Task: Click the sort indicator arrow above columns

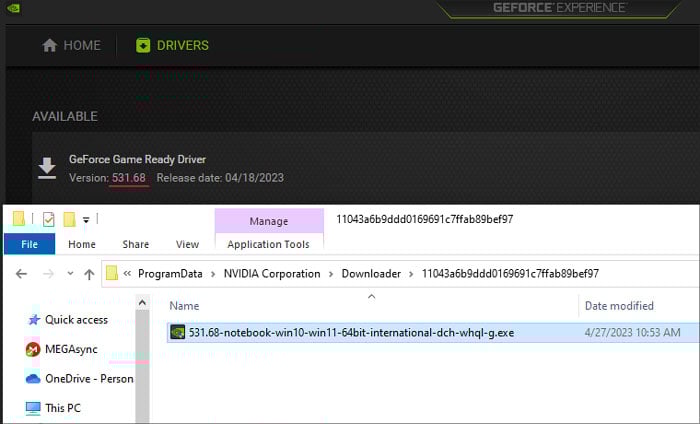Action: pyautogui.click(x=371, y=297)
